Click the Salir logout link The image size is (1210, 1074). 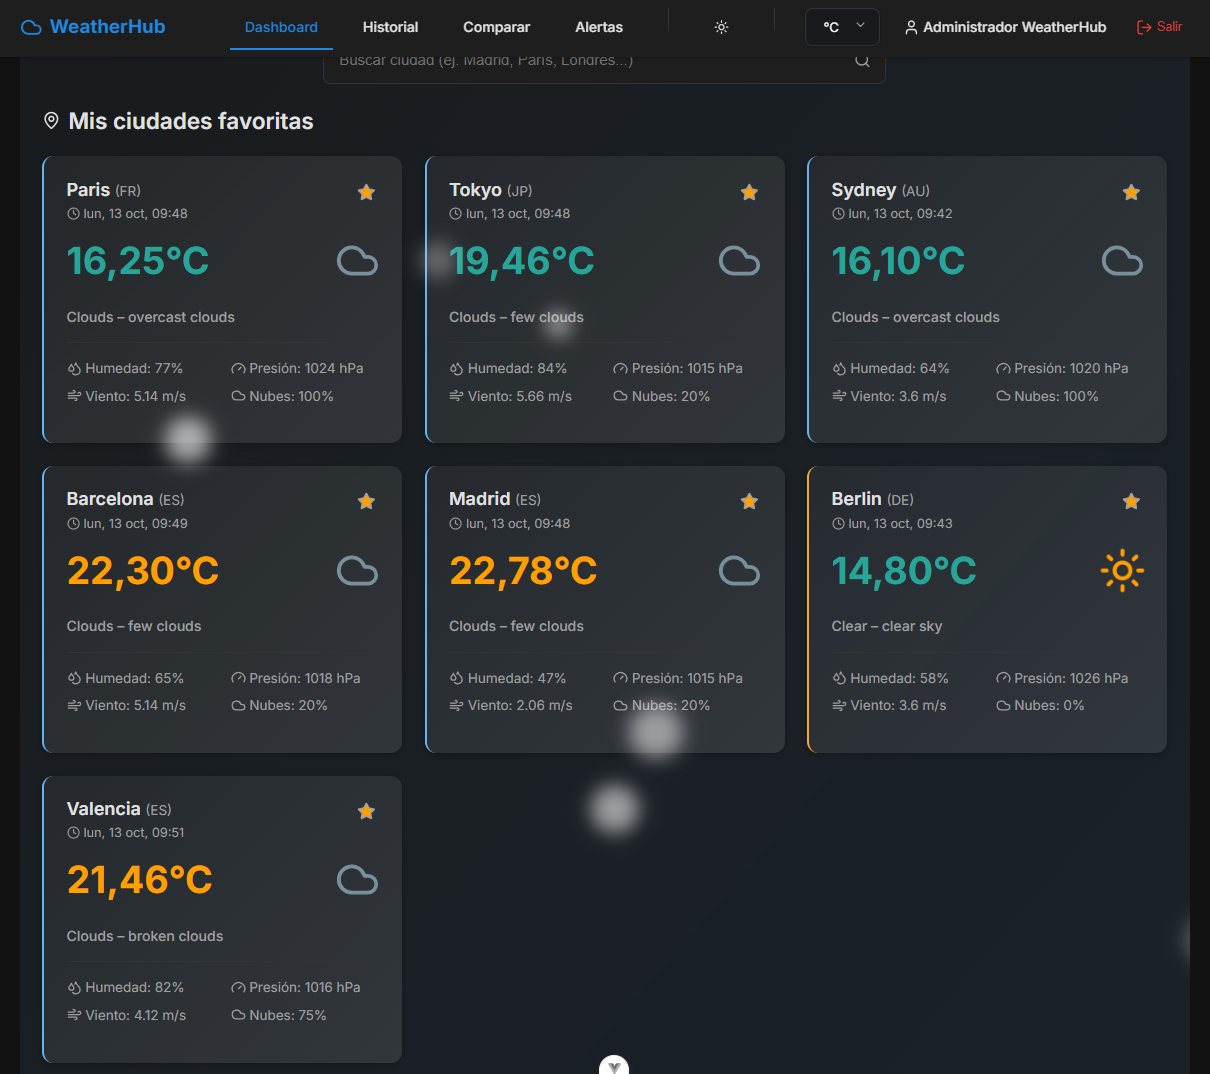tap(1159, 27)
